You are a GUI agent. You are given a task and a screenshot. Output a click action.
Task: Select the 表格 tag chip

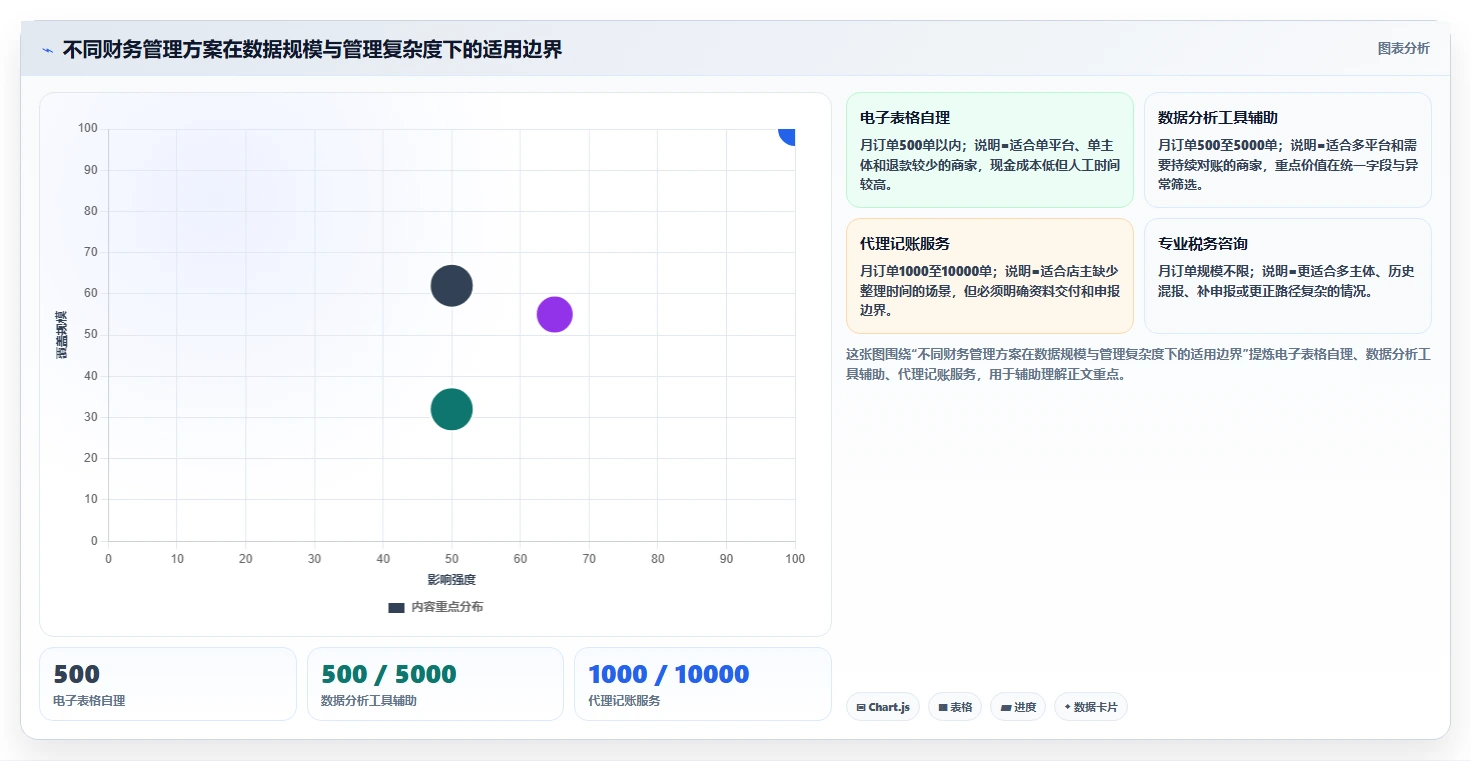(955, 707)
